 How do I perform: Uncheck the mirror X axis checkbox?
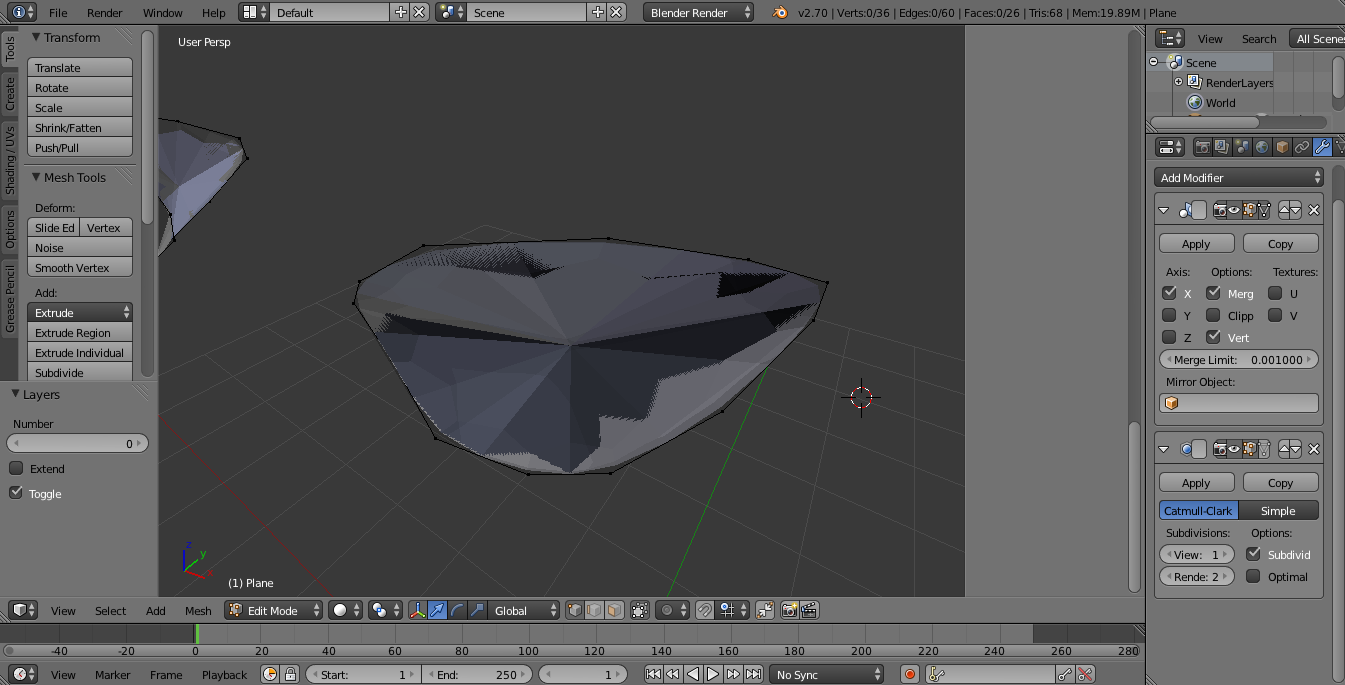(x=1169, y=293)
